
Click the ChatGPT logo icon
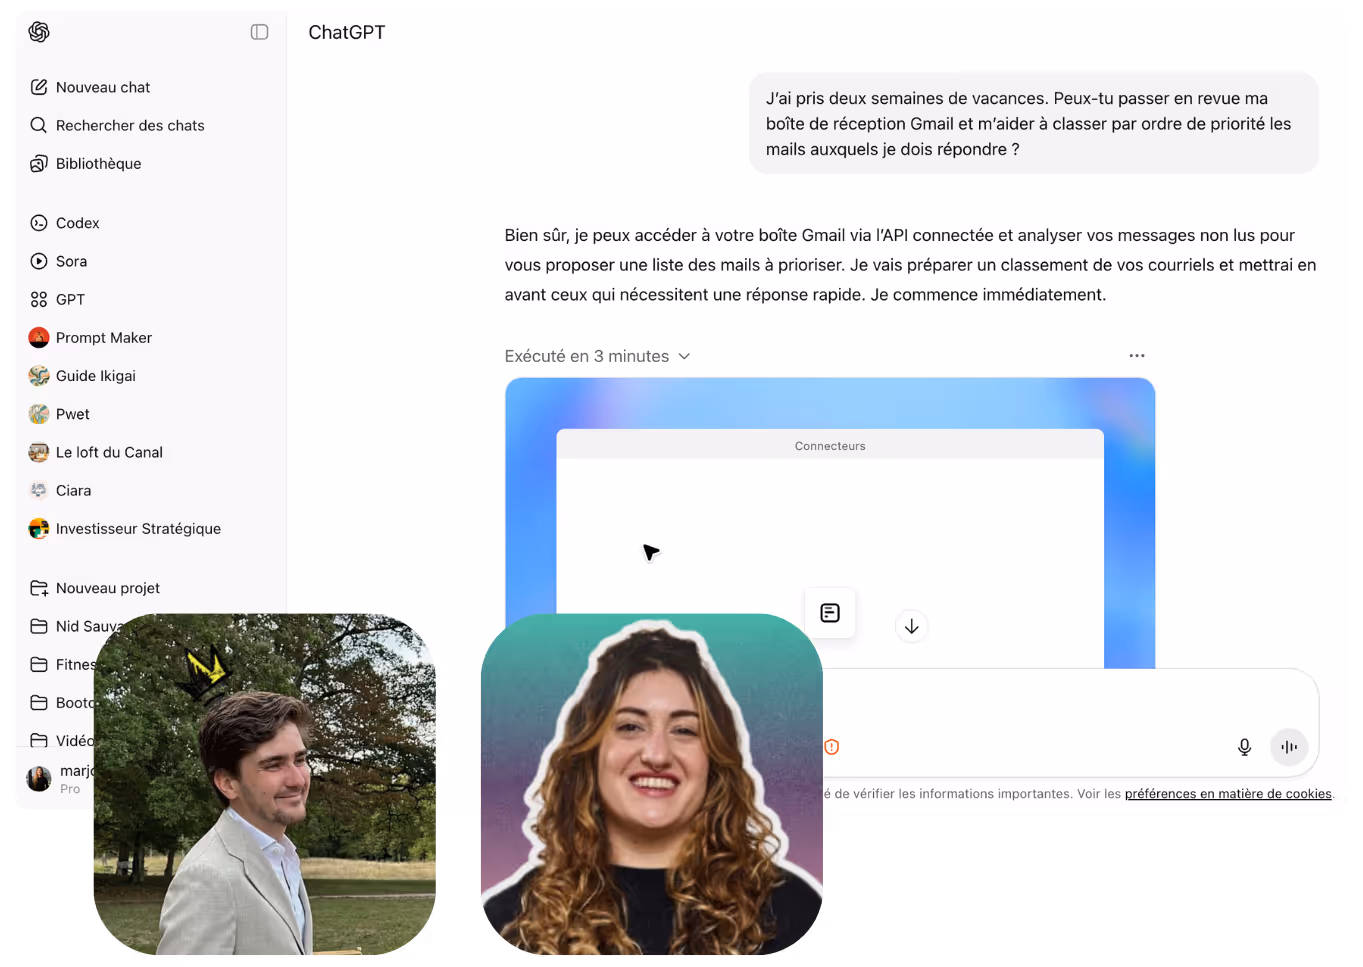pos(39,32)
